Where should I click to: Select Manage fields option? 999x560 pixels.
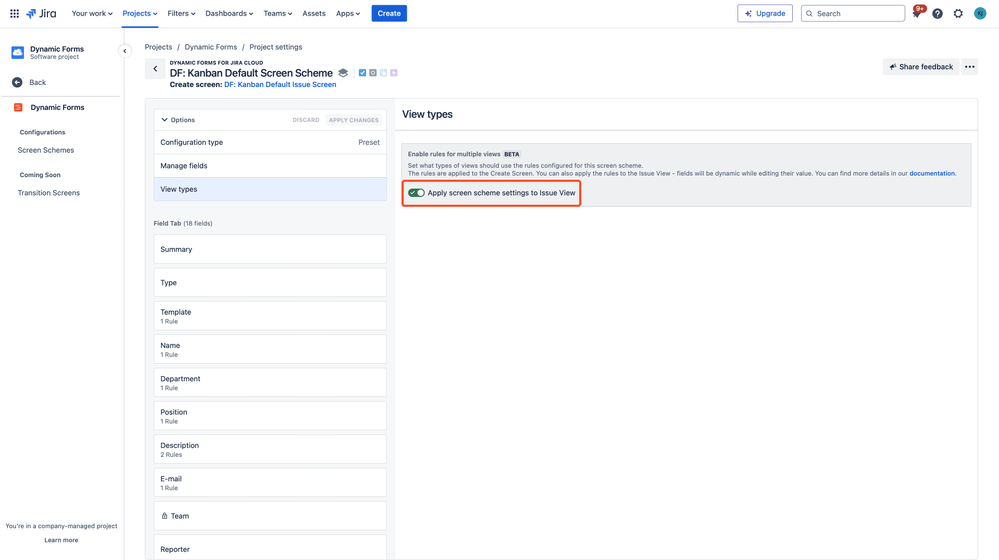point(270,166)
